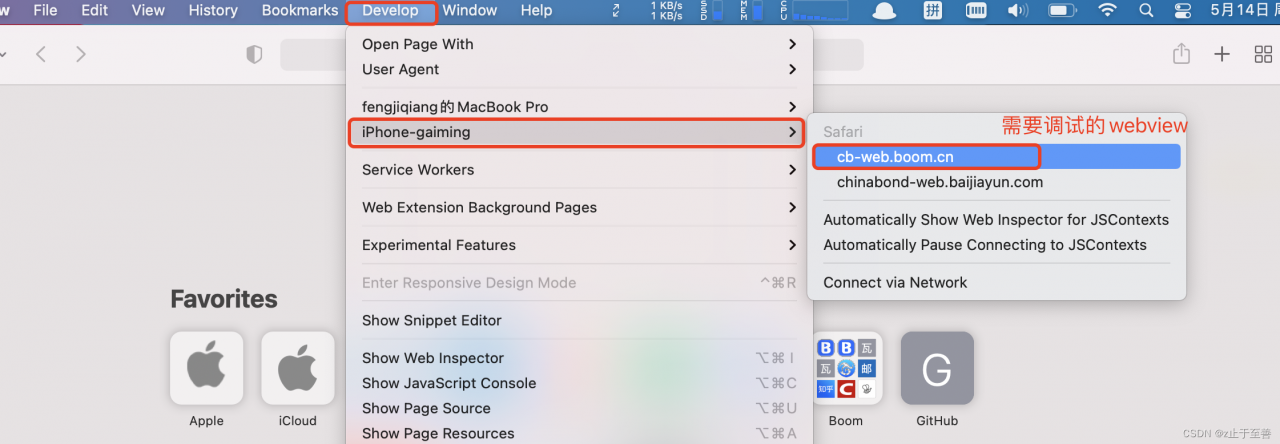Viewport: 1280px width, 444px height.
Task: Open the History menu
Action: point(213,11)
